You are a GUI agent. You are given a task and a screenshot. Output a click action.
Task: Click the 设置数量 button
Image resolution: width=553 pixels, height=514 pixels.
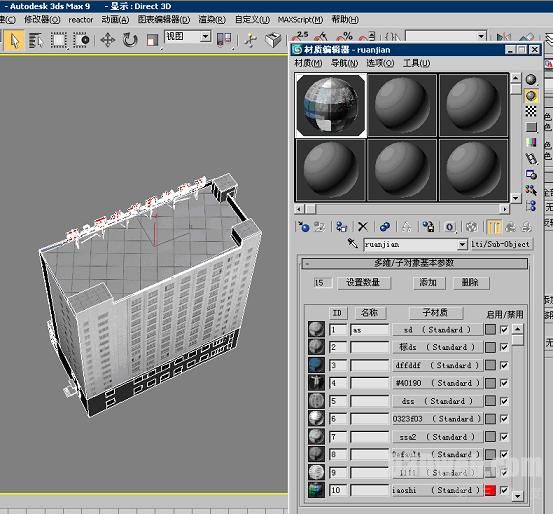point(364,283)
